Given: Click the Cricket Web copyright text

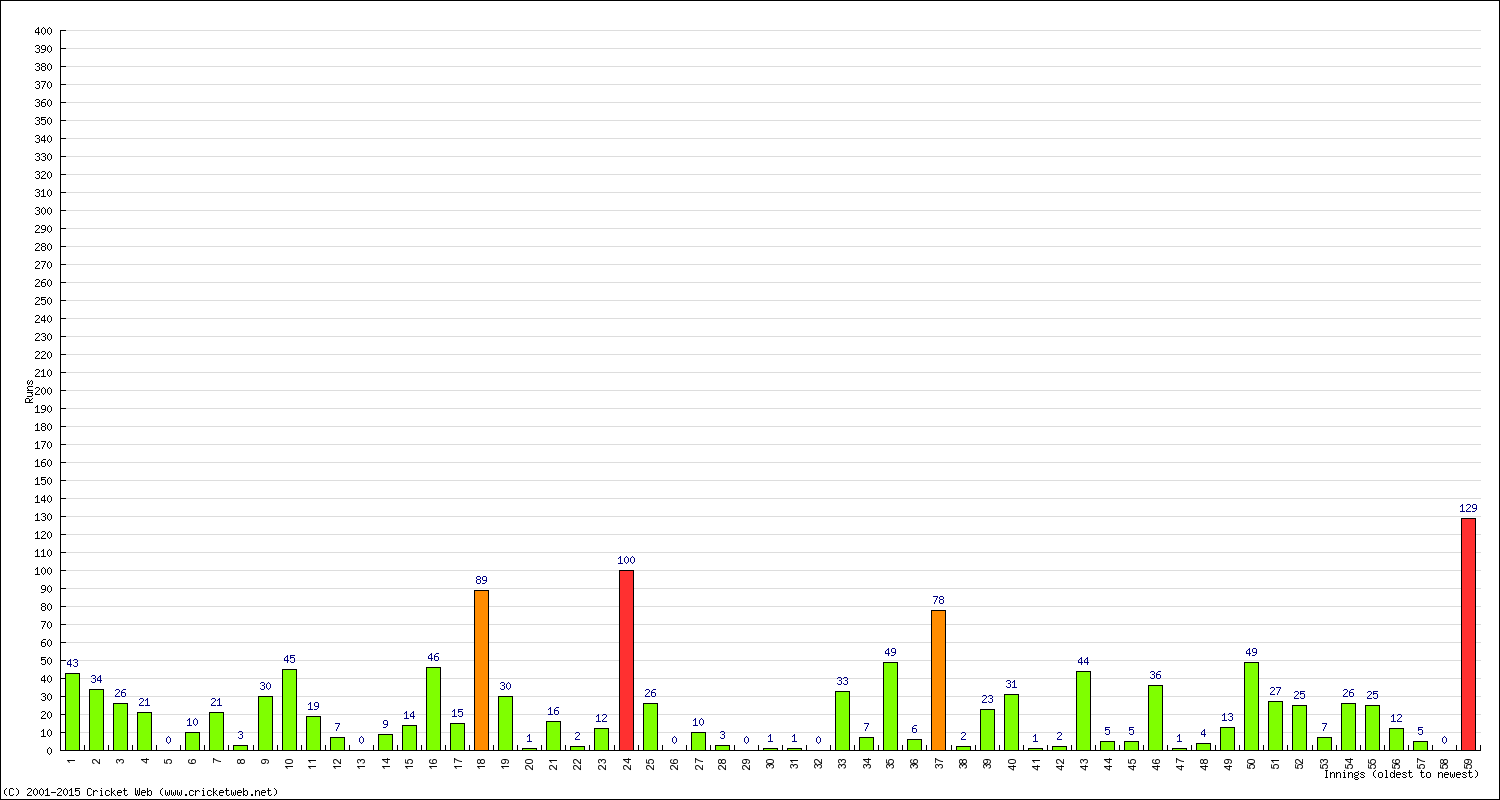Looking at the screenshot, I should pyautogui.click(x=140, y=792).
